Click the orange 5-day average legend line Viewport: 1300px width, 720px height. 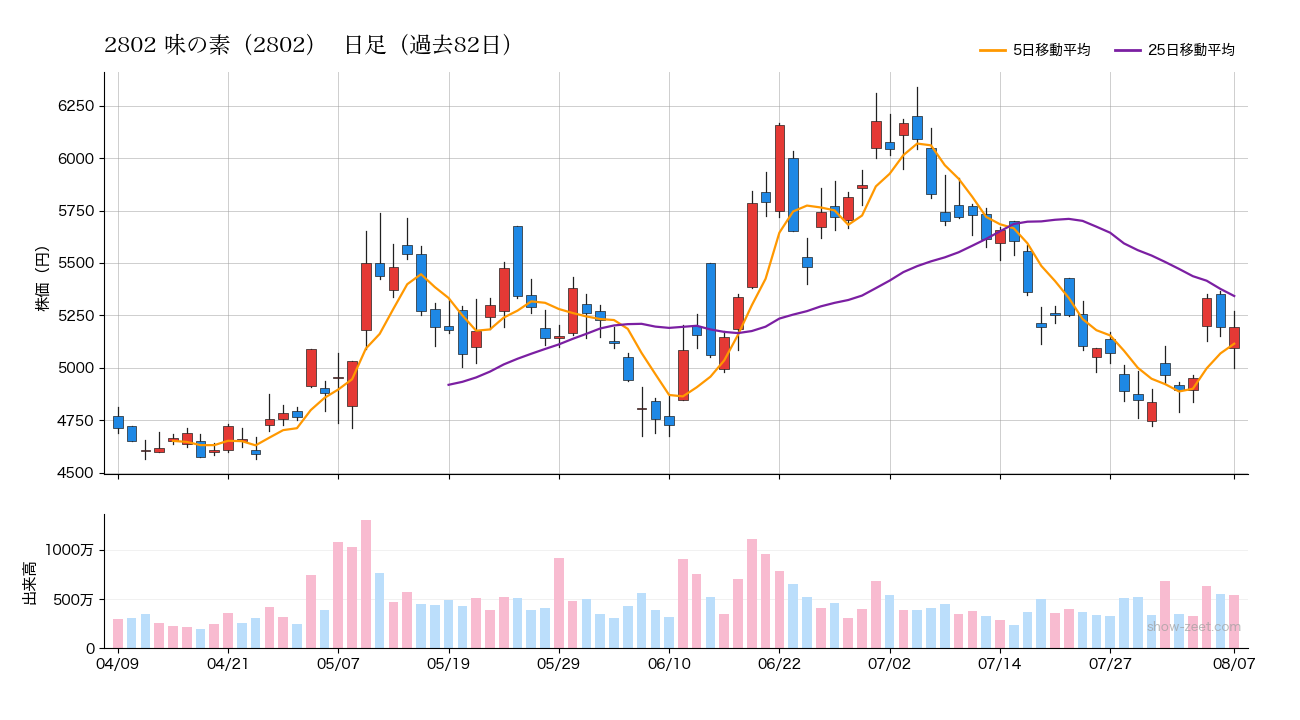click(992, 50)
